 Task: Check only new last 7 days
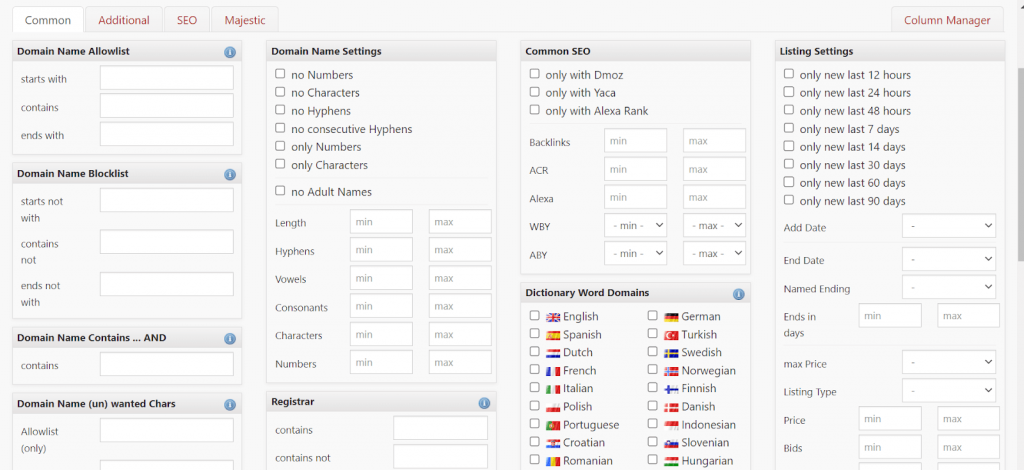789,128
